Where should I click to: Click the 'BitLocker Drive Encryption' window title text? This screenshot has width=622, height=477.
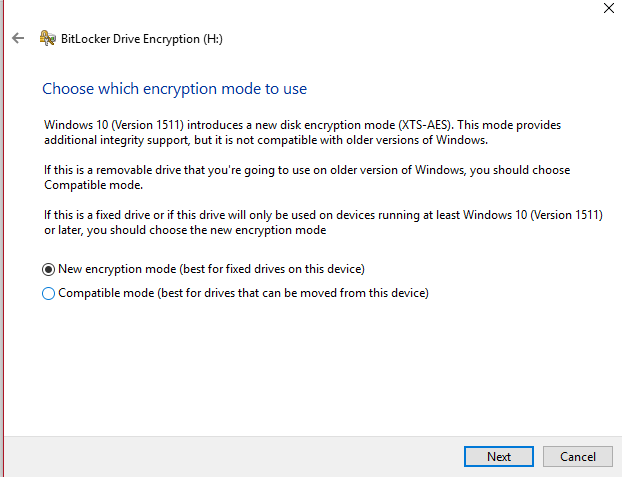(x=131, y=39)
